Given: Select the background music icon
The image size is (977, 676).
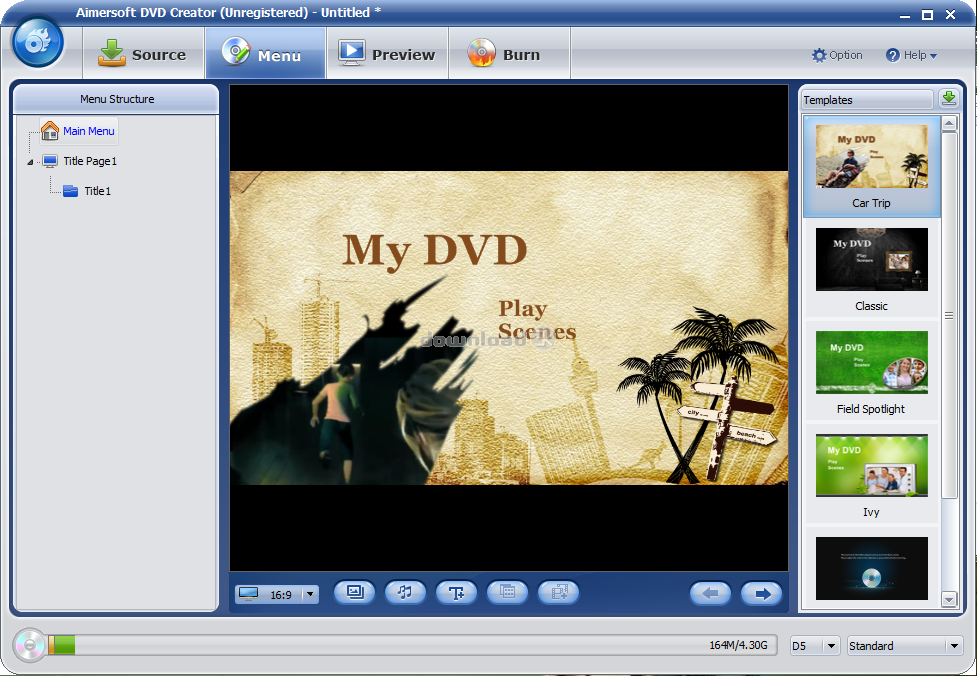Looking at the screenshot, I should [405, 592].
